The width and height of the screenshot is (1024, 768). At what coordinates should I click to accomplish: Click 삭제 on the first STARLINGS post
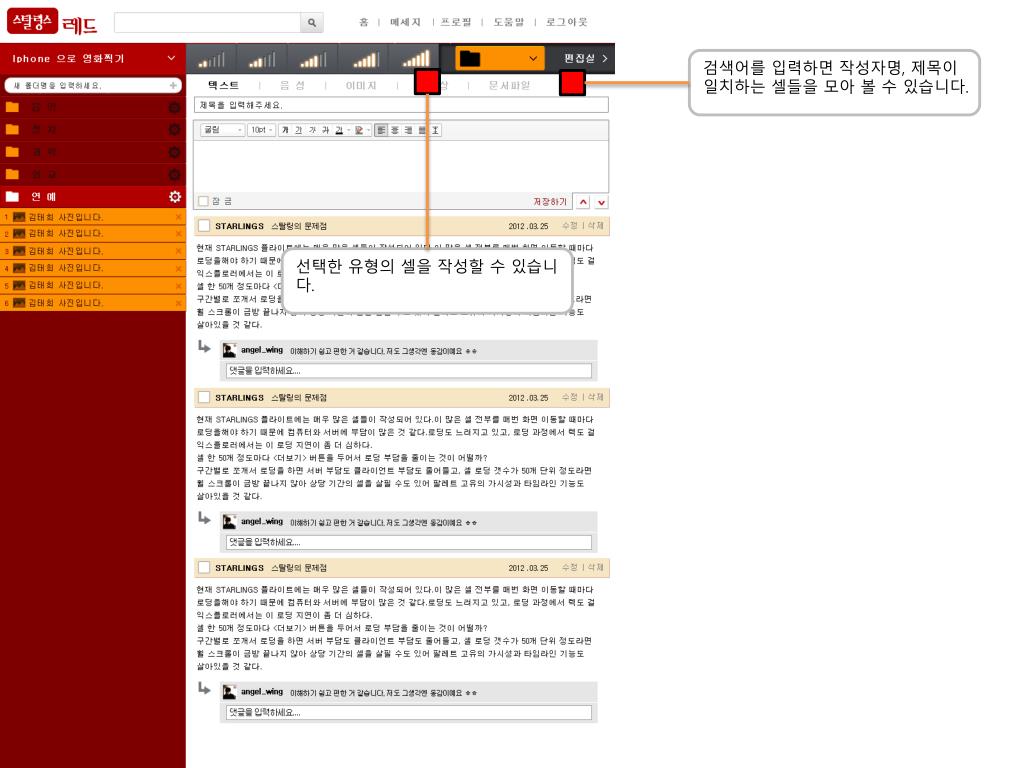(x=595, y=225)
